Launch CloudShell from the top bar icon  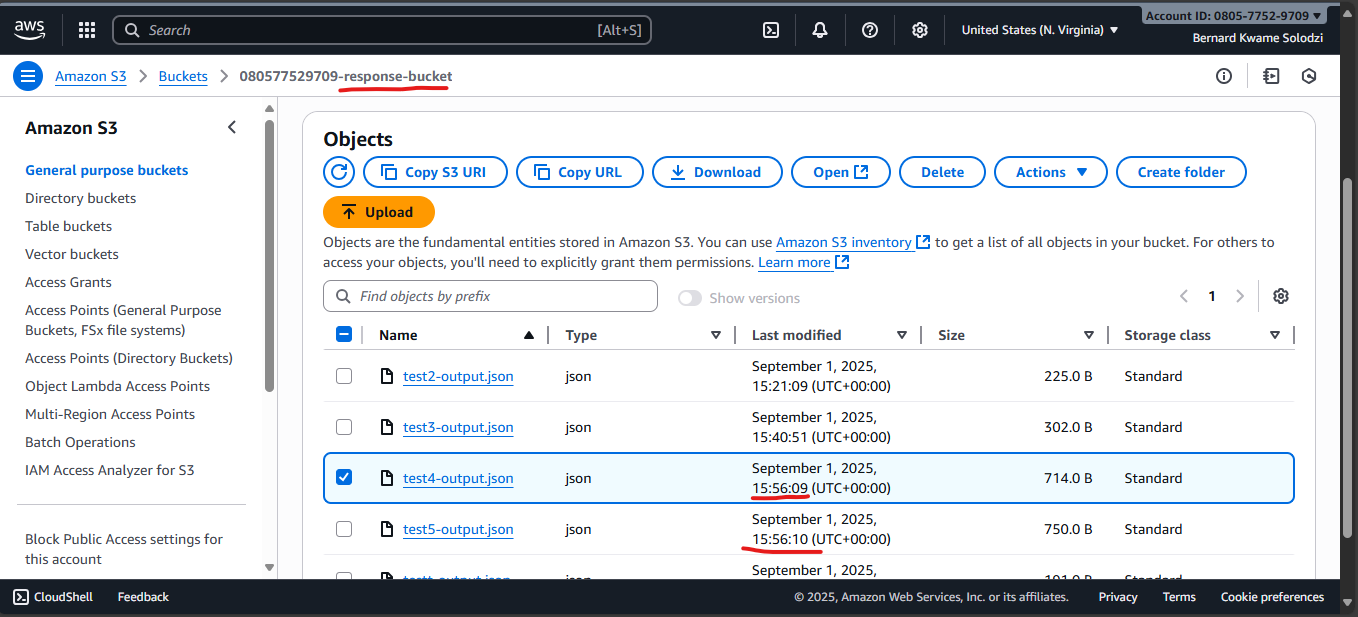click(x=771, y=30)
